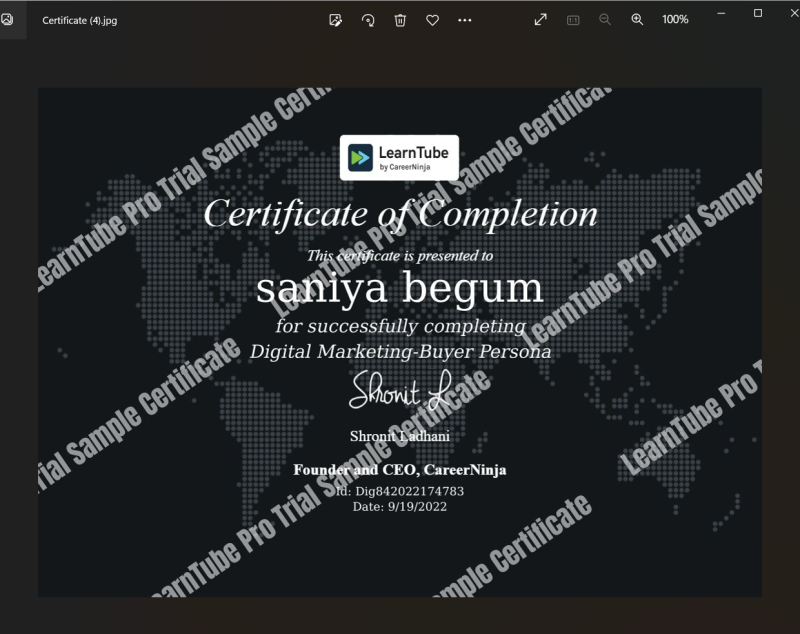Click the Certificate of Completion heading
The width and height of the screenshot is (800, 634).
[400, 213]
